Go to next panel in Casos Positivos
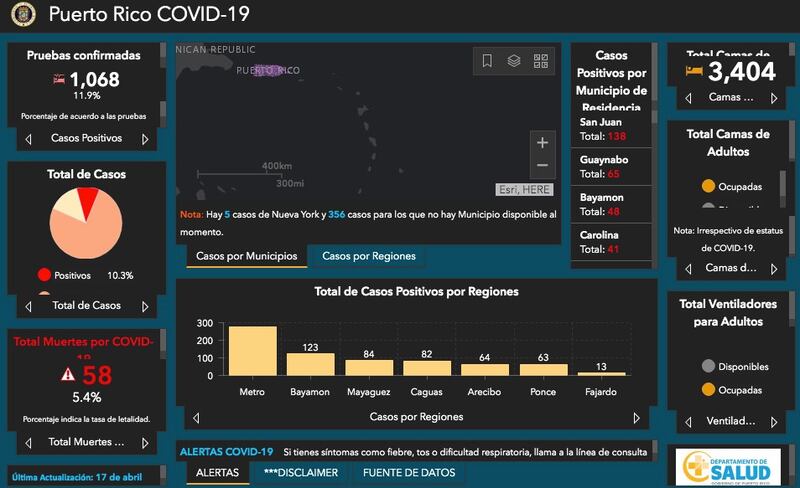Screen dimensions: 800x488 145,139
